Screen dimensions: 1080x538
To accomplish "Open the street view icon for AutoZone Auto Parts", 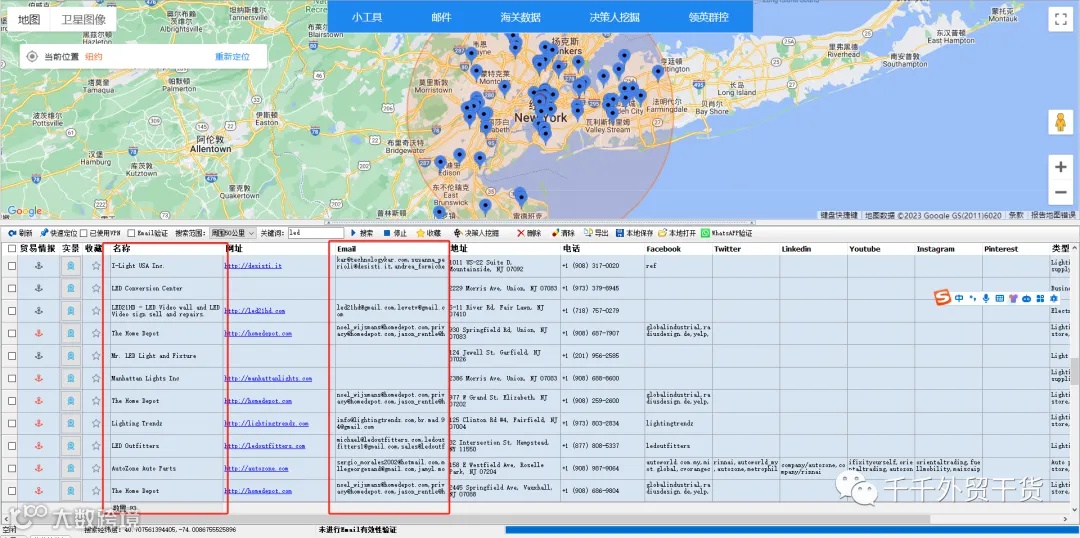I will click(x=70, y=468).
